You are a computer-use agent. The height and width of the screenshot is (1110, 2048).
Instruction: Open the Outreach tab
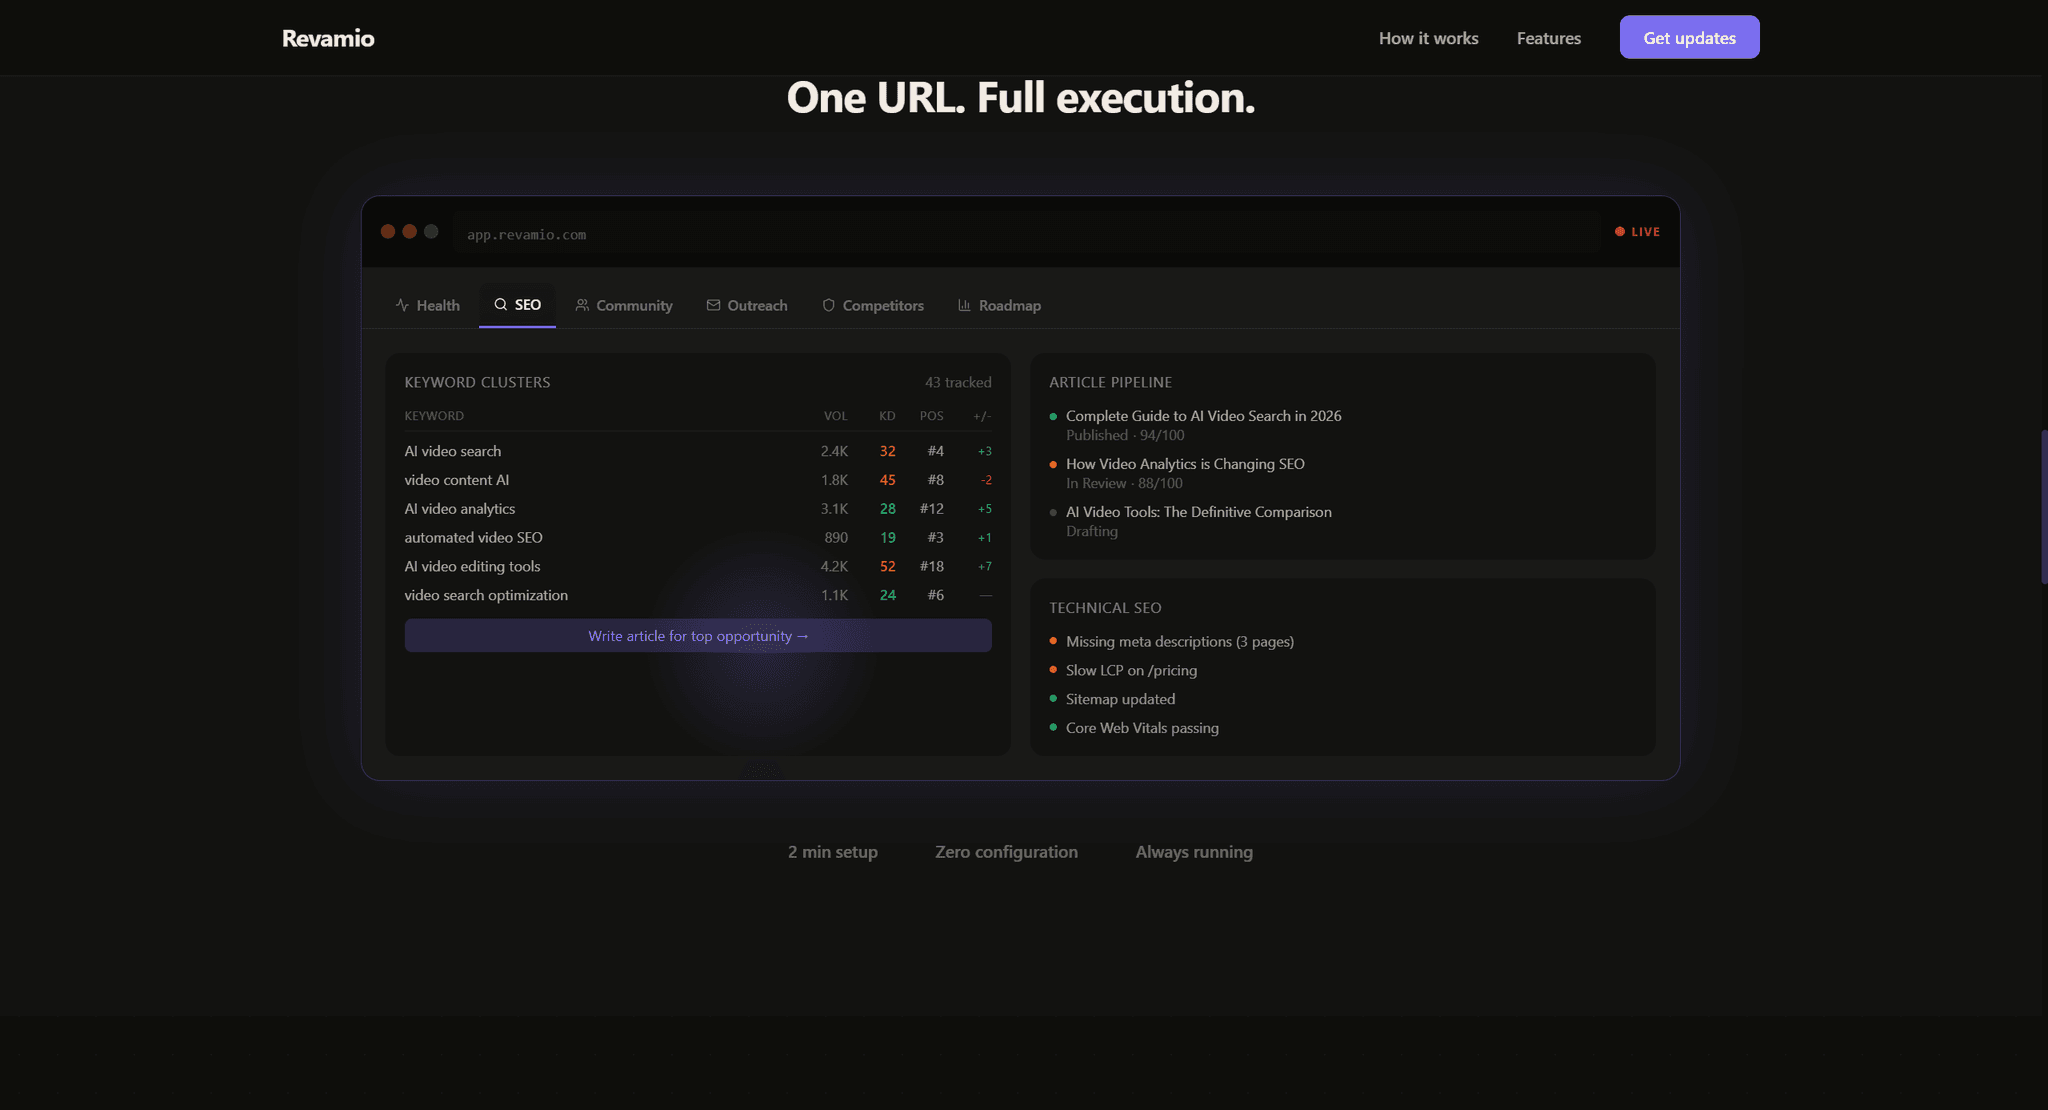click(x=747, y=305)
